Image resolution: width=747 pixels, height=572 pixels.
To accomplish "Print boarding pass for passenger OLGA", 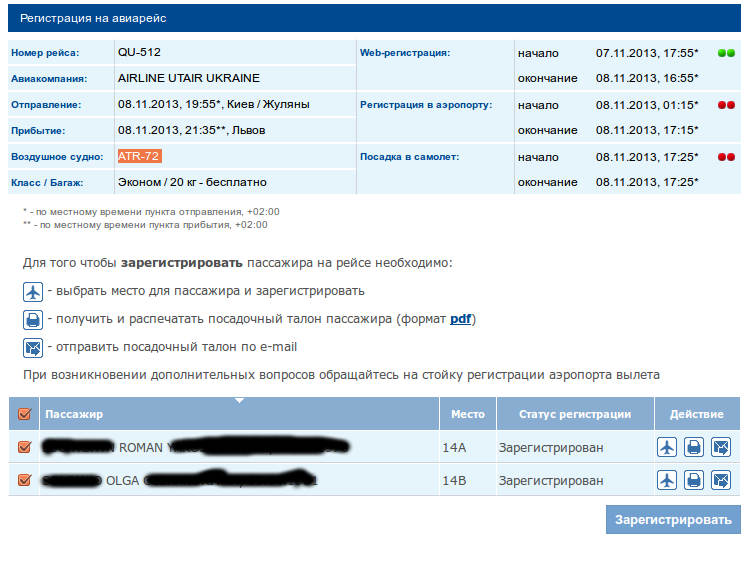I will 693,481.
